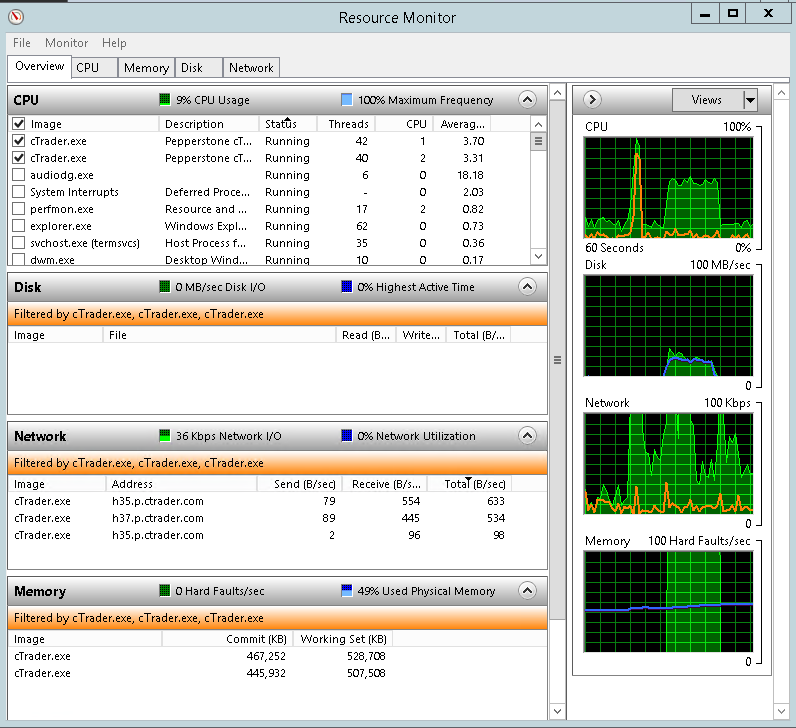Click the Disk activity graph
This screenshot has height=728, width=796.
(669, 325)
